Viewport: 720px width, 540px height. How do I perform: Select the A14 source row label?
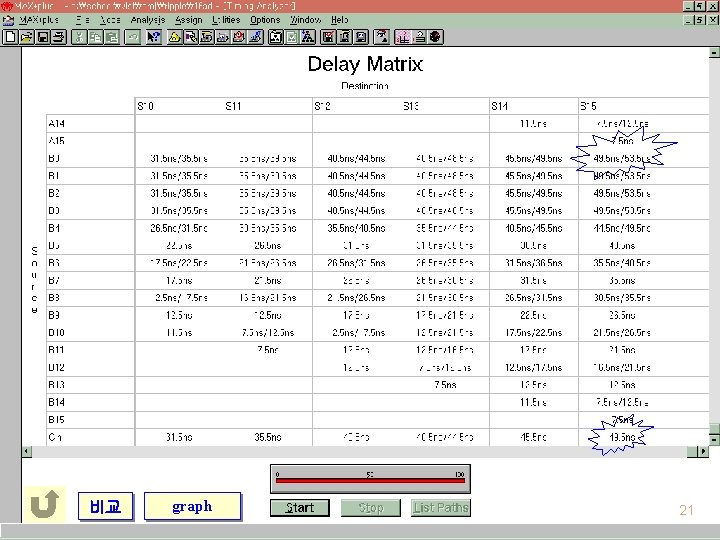tap(56, 124)
